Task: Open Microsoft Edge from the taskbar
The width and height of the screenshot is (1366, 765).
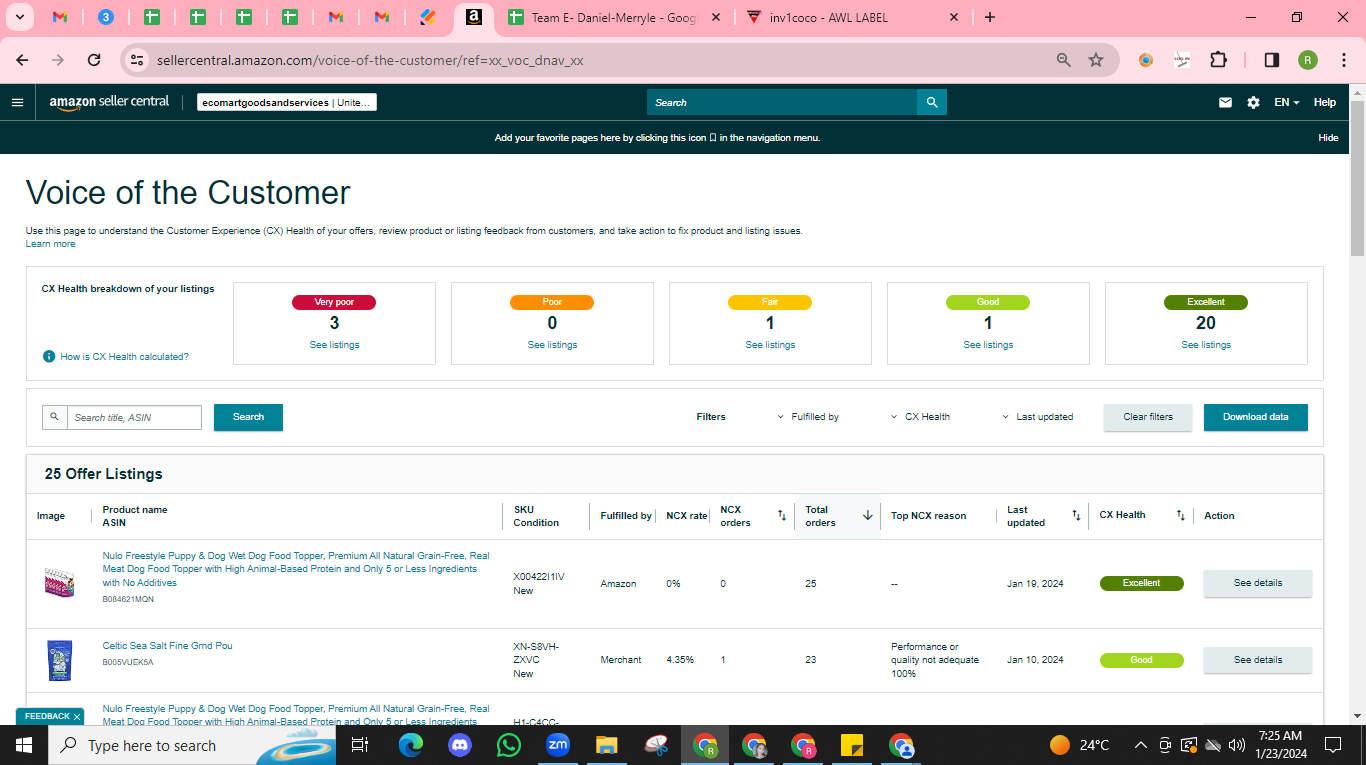Action: point(411,745)
